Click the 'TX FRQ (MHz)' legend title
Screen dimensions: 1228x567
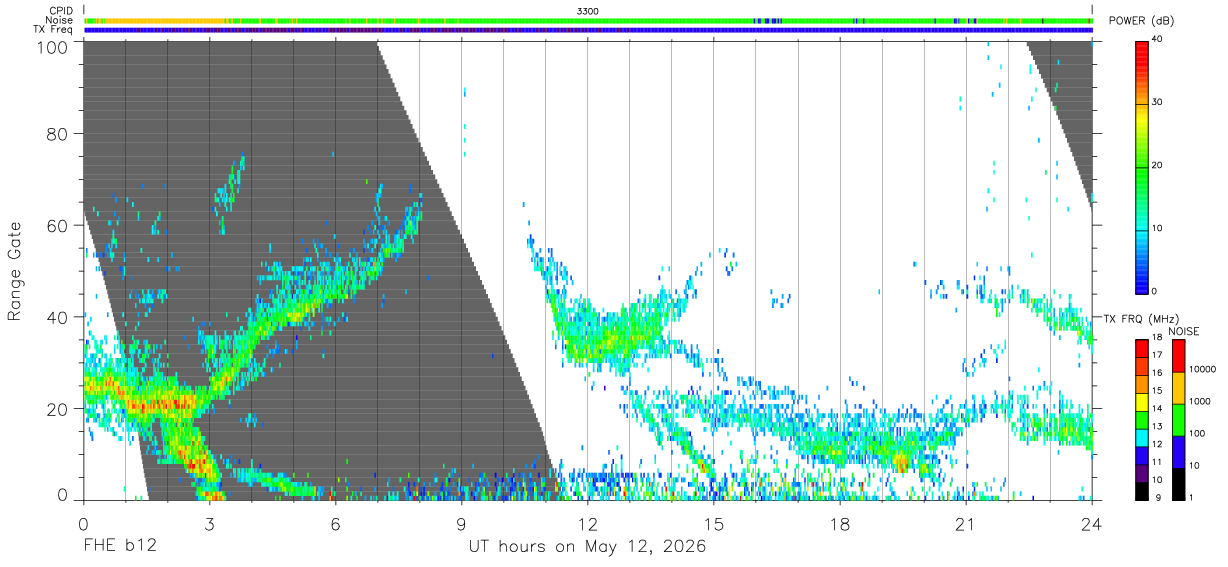pos(1142,318)
